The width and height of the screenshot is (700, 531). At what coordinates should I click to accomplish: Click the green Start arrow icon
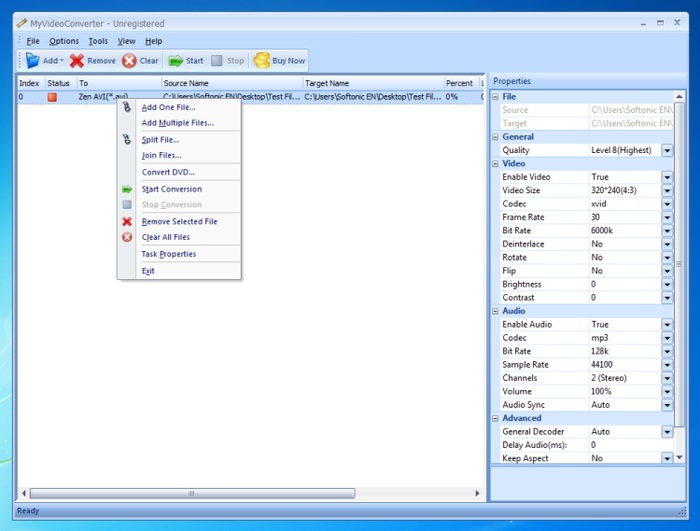(x=175, y=61)
